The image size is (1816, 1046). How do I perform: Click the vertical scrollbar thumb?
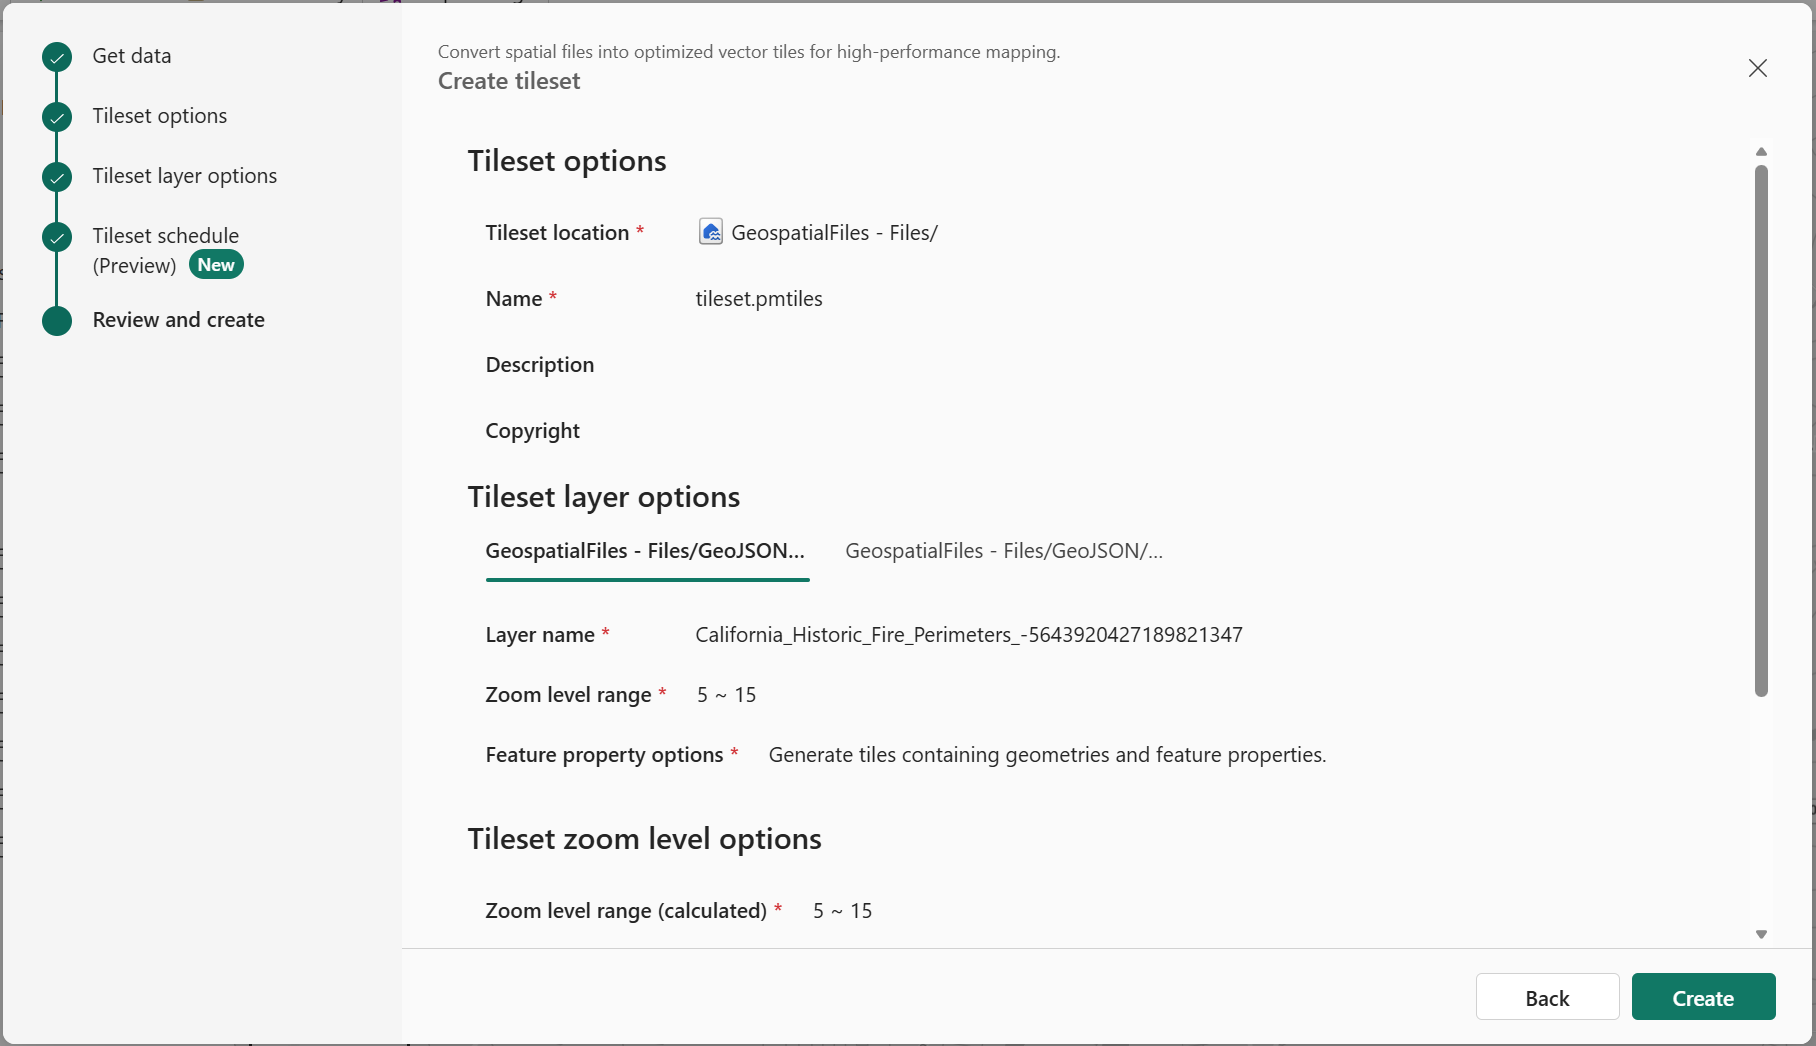[x=1761, y=431]
